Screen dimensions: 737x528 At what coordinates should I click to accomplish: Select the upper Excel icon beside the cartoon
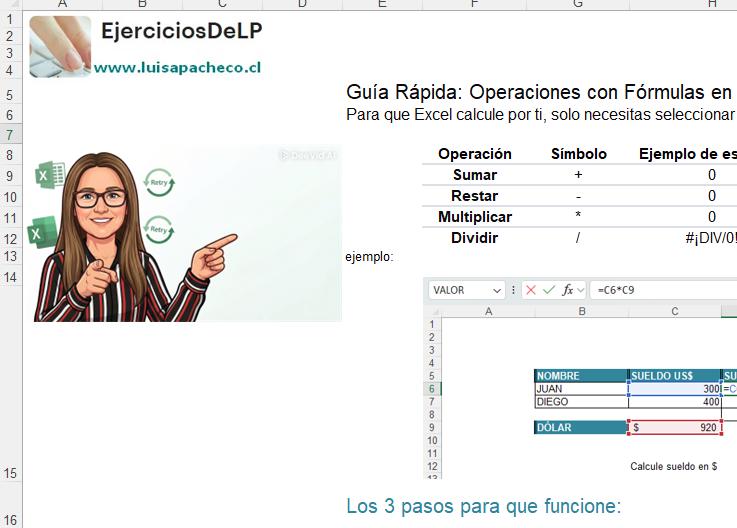click(x=50, y=175)
